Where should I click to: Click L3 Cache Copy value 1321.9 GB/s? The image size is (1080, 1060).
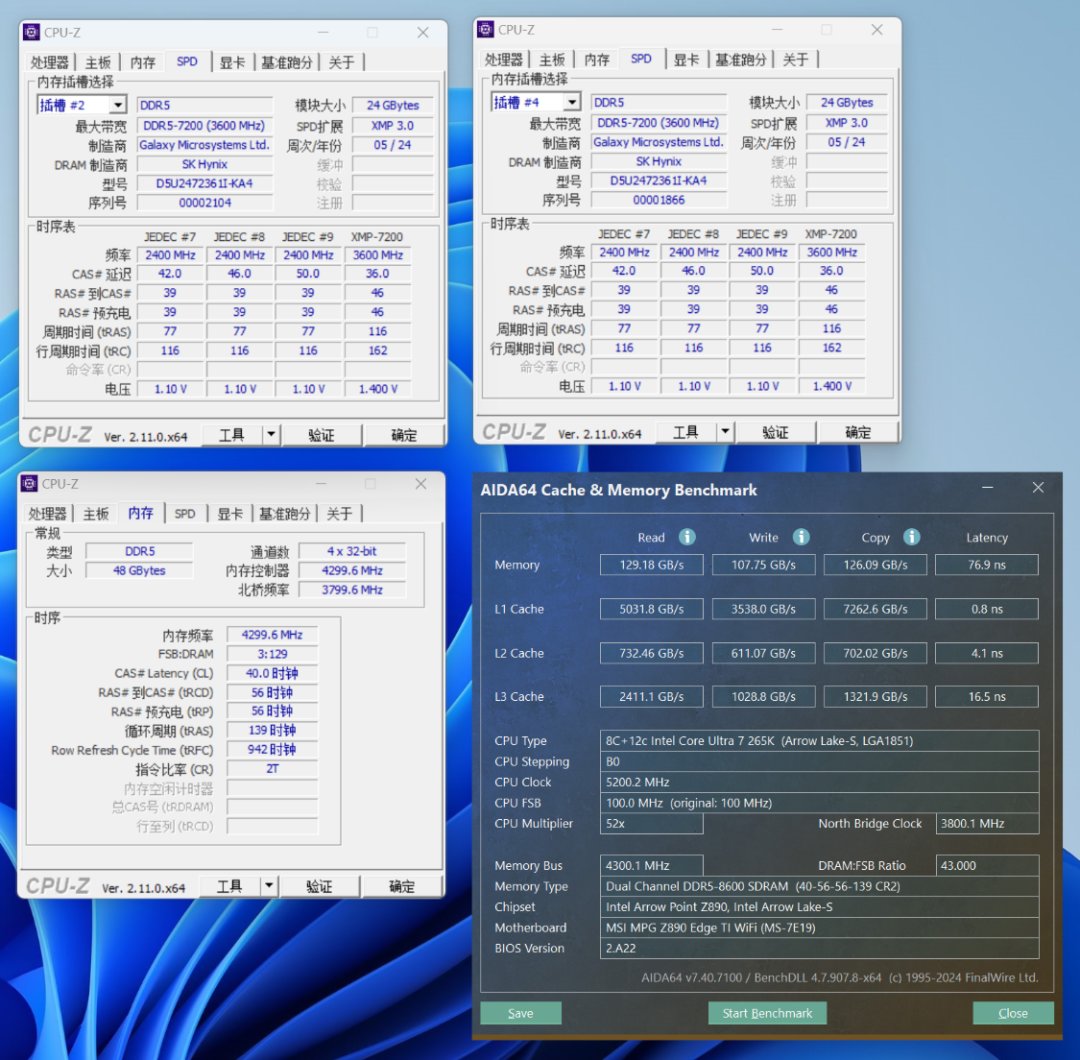tap(875, 696)
